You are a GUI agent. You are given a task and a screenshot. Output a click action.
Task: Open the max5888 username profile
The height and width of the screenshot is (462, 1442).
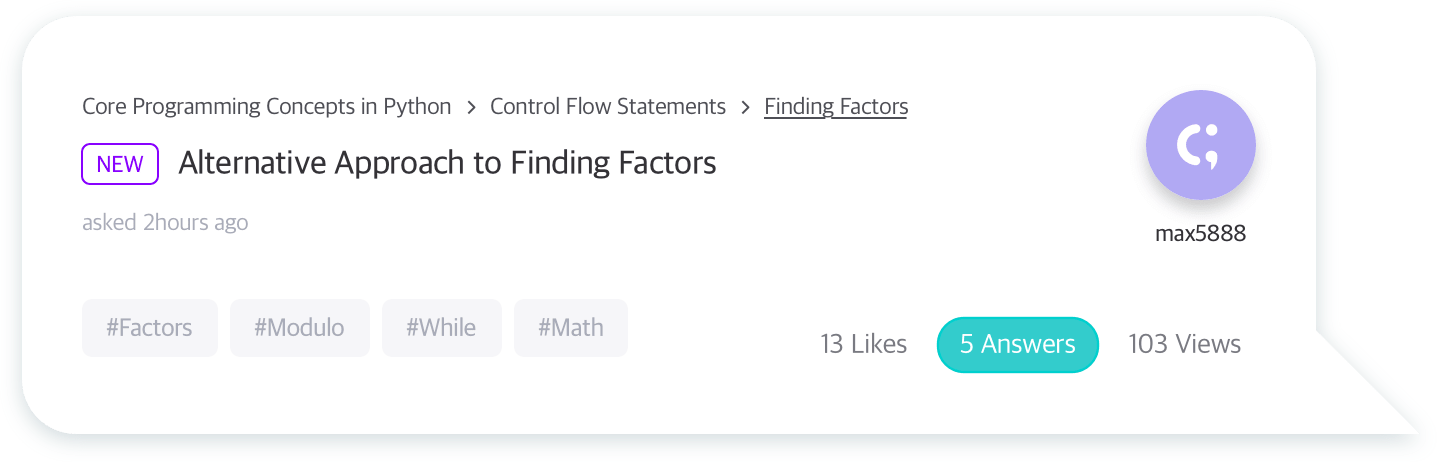1200,234
